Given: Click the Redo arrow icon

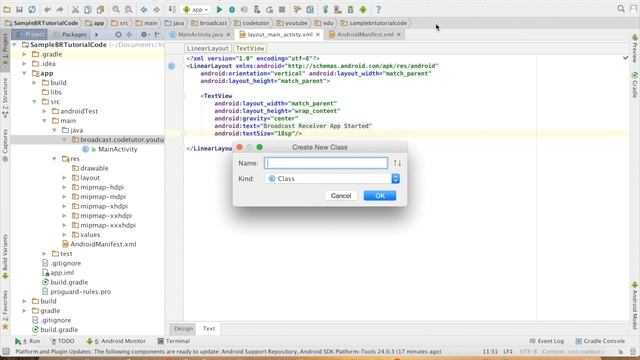Looking at the screenshot, I should [60, 9].
